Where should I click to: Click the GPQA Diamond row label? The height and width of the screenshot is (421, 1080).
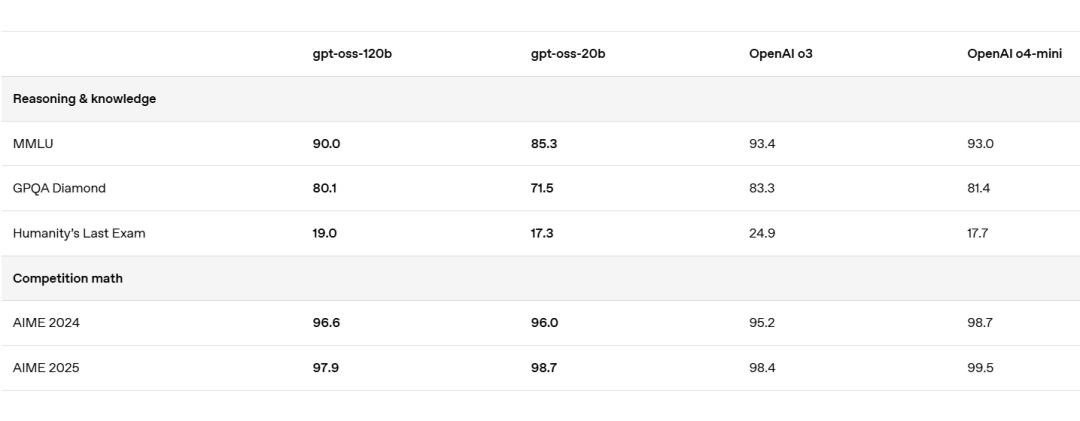(59, 188)
